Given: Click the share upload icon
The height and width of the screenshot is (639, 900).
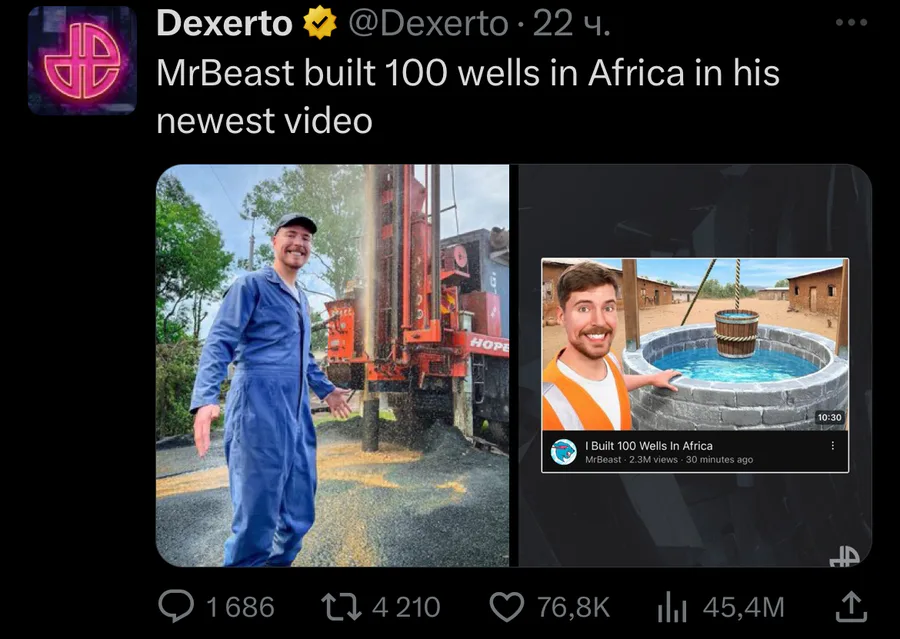Looking at the screenshot, I should [x=851, y=607].
